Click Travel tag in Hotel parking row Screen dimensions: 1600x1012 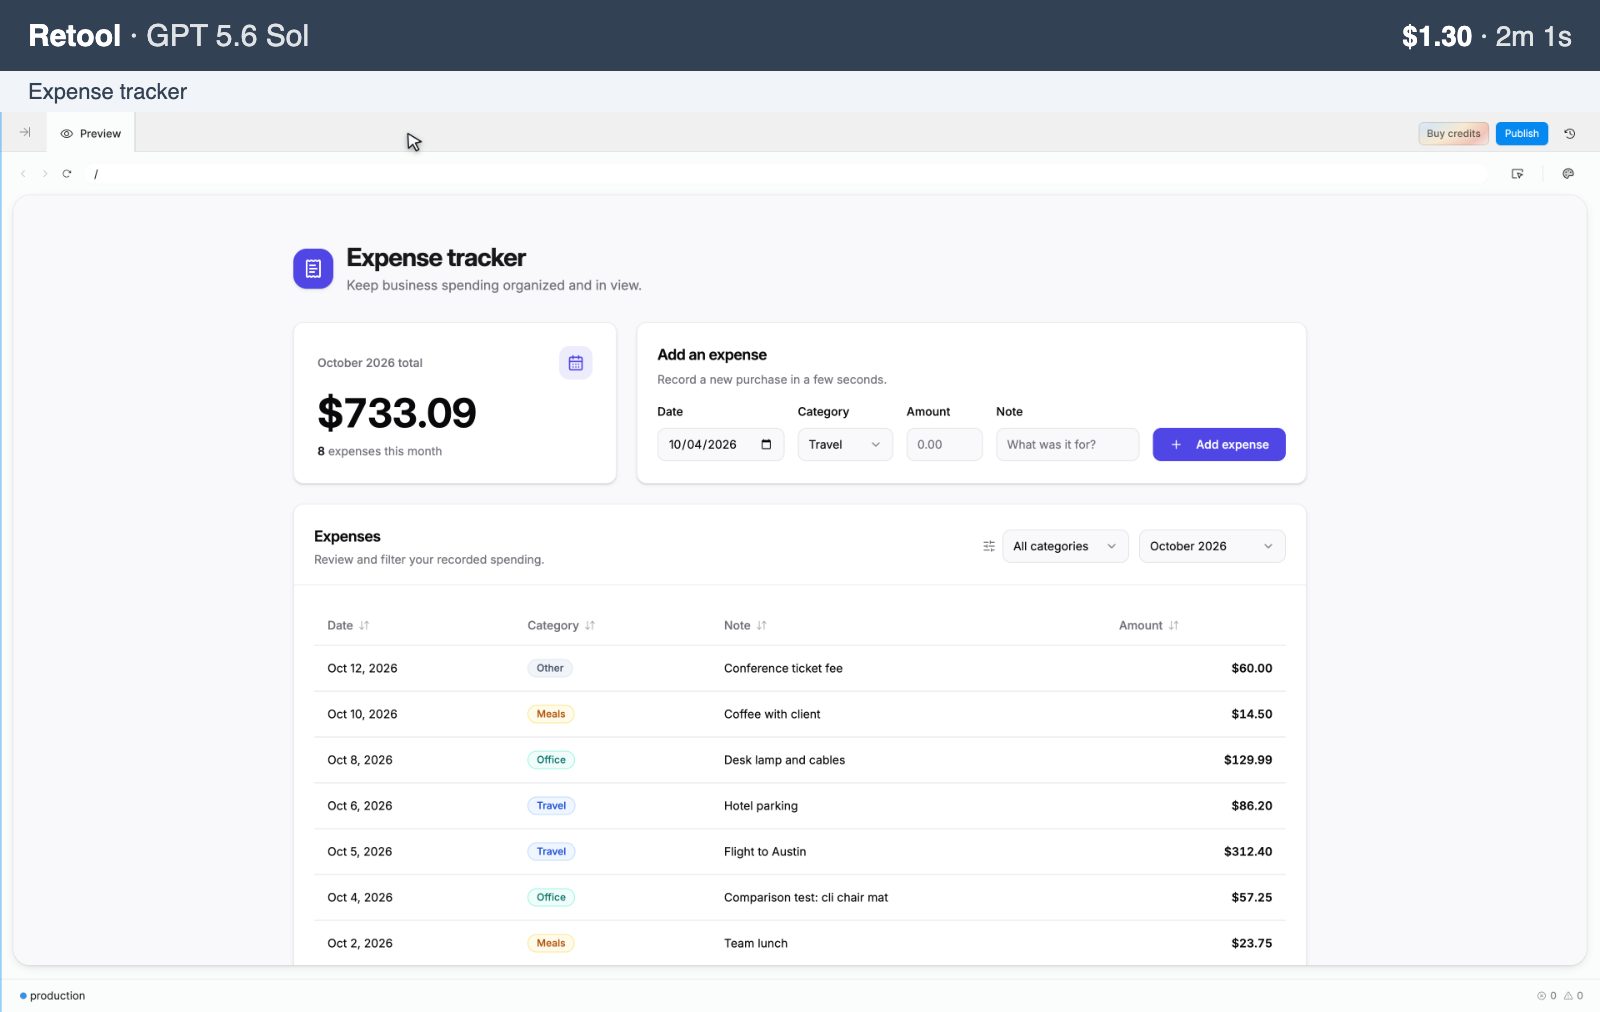point(551,806)
